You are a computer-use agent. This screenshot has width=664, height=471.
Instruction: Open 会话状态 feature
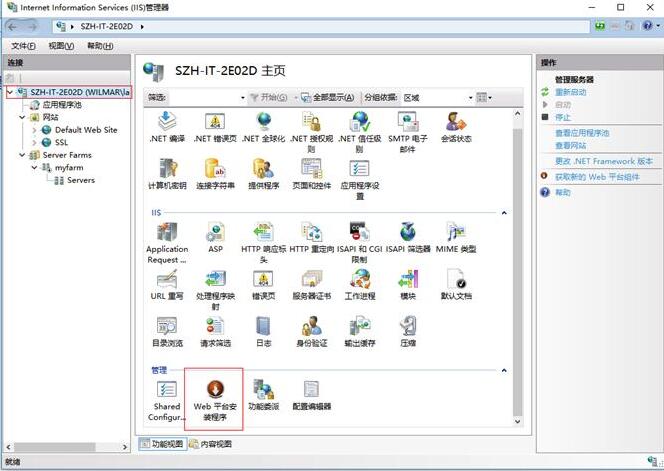point(456,126)
